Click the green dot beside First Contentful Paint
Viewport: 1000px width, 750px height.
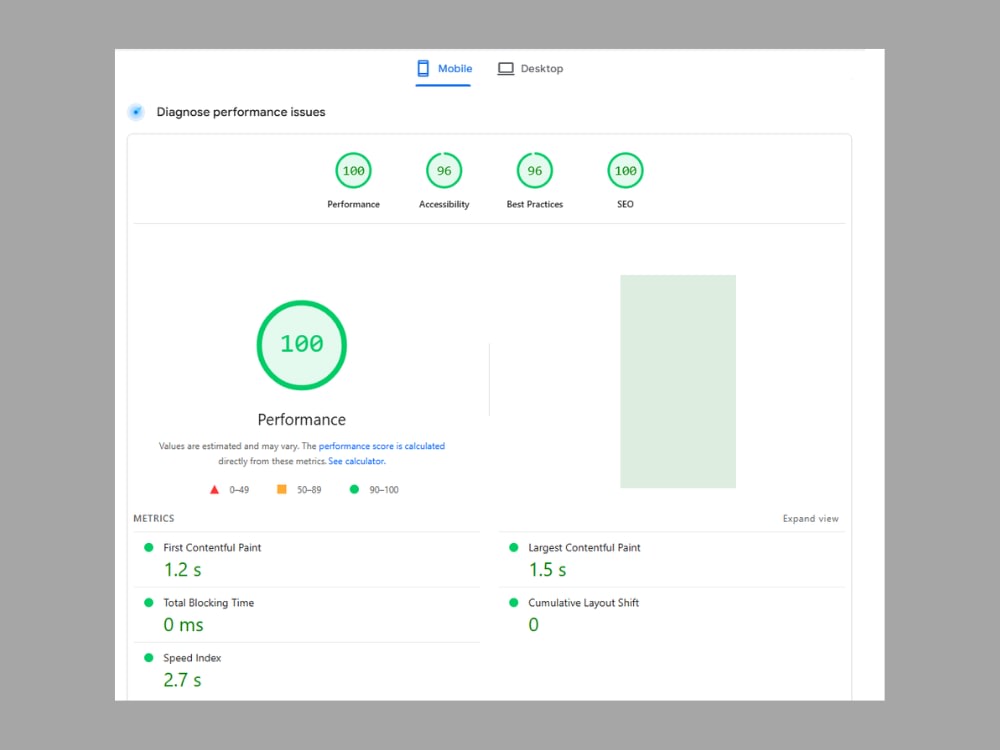149,547
